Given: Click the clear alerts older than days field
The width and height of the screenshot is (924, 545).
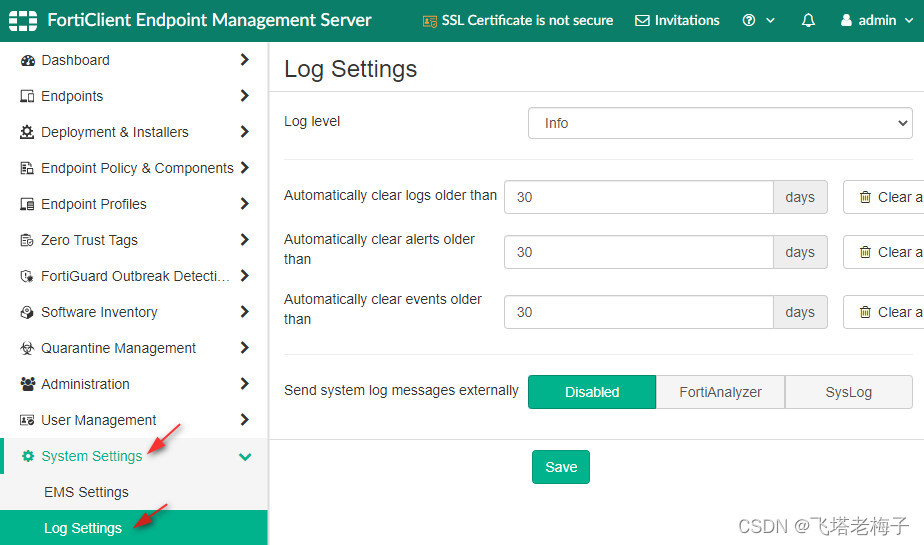Looking at the screenshot, I should (639, 252).
